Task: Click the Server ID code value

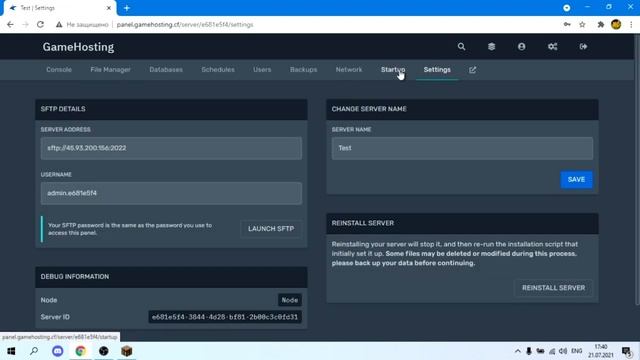Action: pyautogui.click(x=225, y=317)
